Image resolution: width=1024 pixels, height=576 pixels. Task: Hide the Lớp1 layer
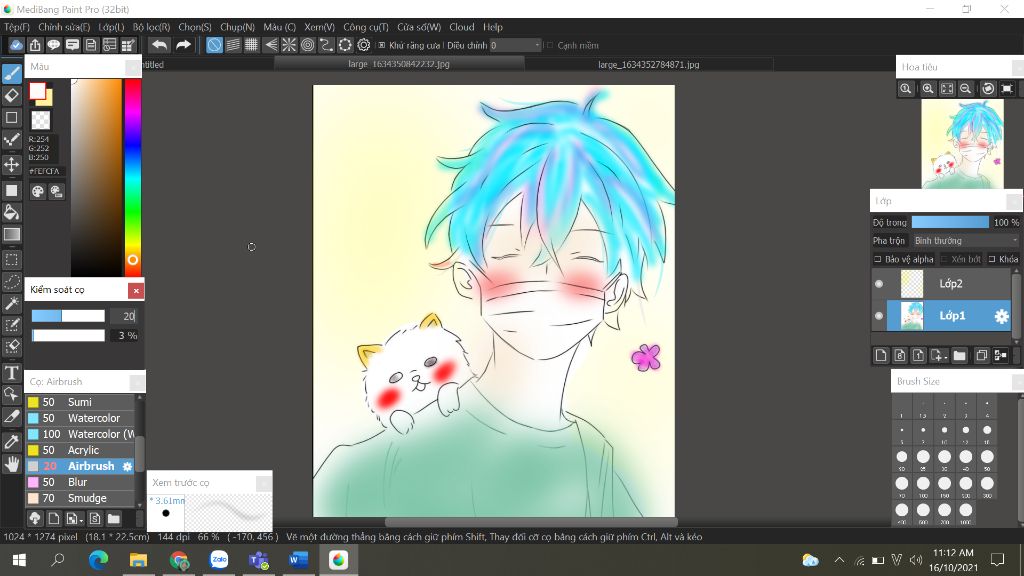click(879, 316)
